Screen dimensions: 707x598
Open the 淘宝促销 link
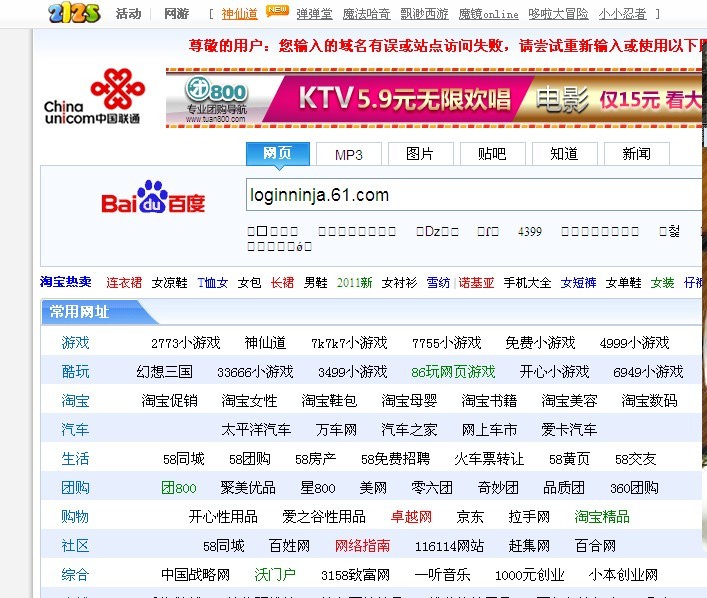[x=170, y=400]
